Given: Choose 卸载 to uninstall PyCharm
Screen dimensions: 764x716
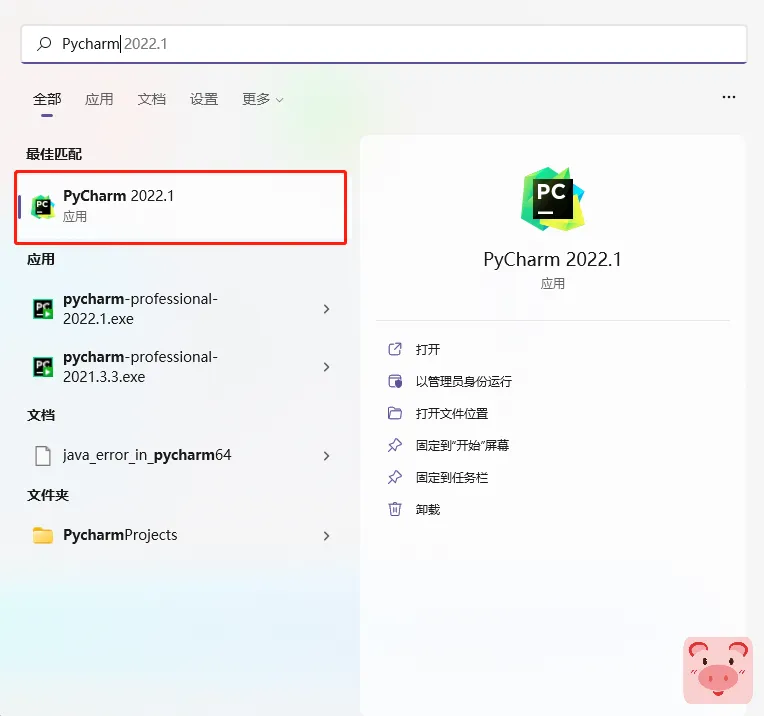Looking at the screenshot, I should (x=428, y=509).
